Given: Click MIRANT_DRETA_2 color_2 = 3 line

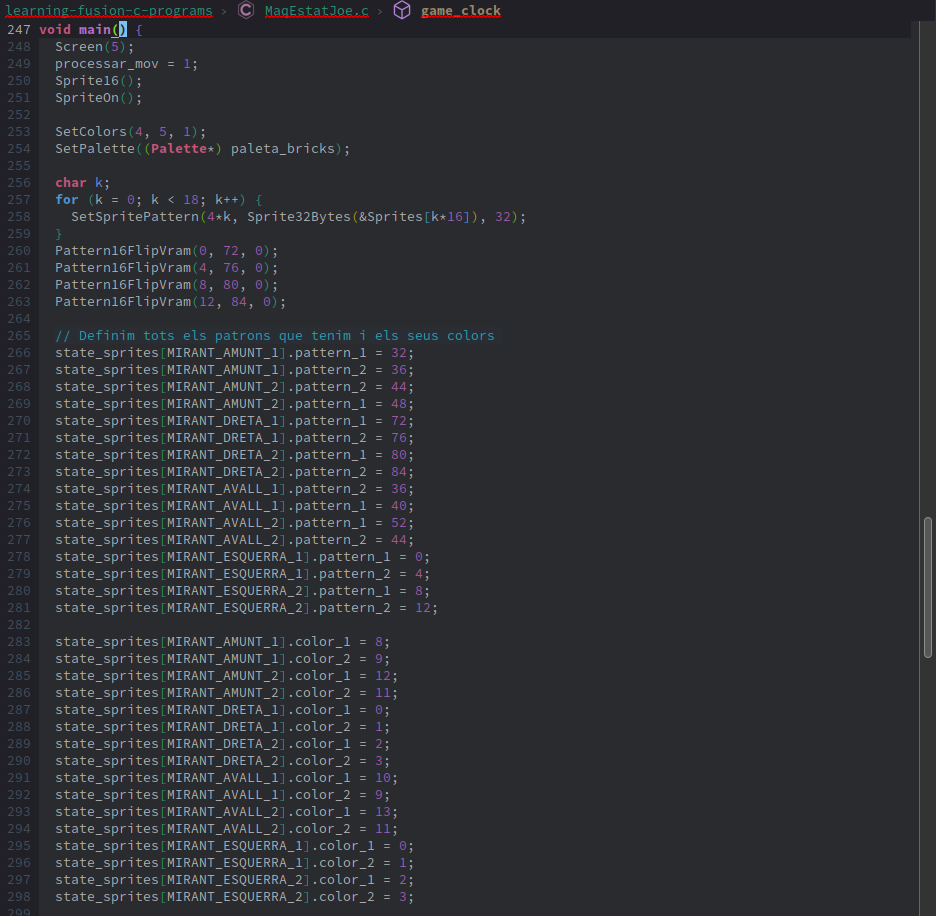Looking at the screenshot, I should (222, 761).
